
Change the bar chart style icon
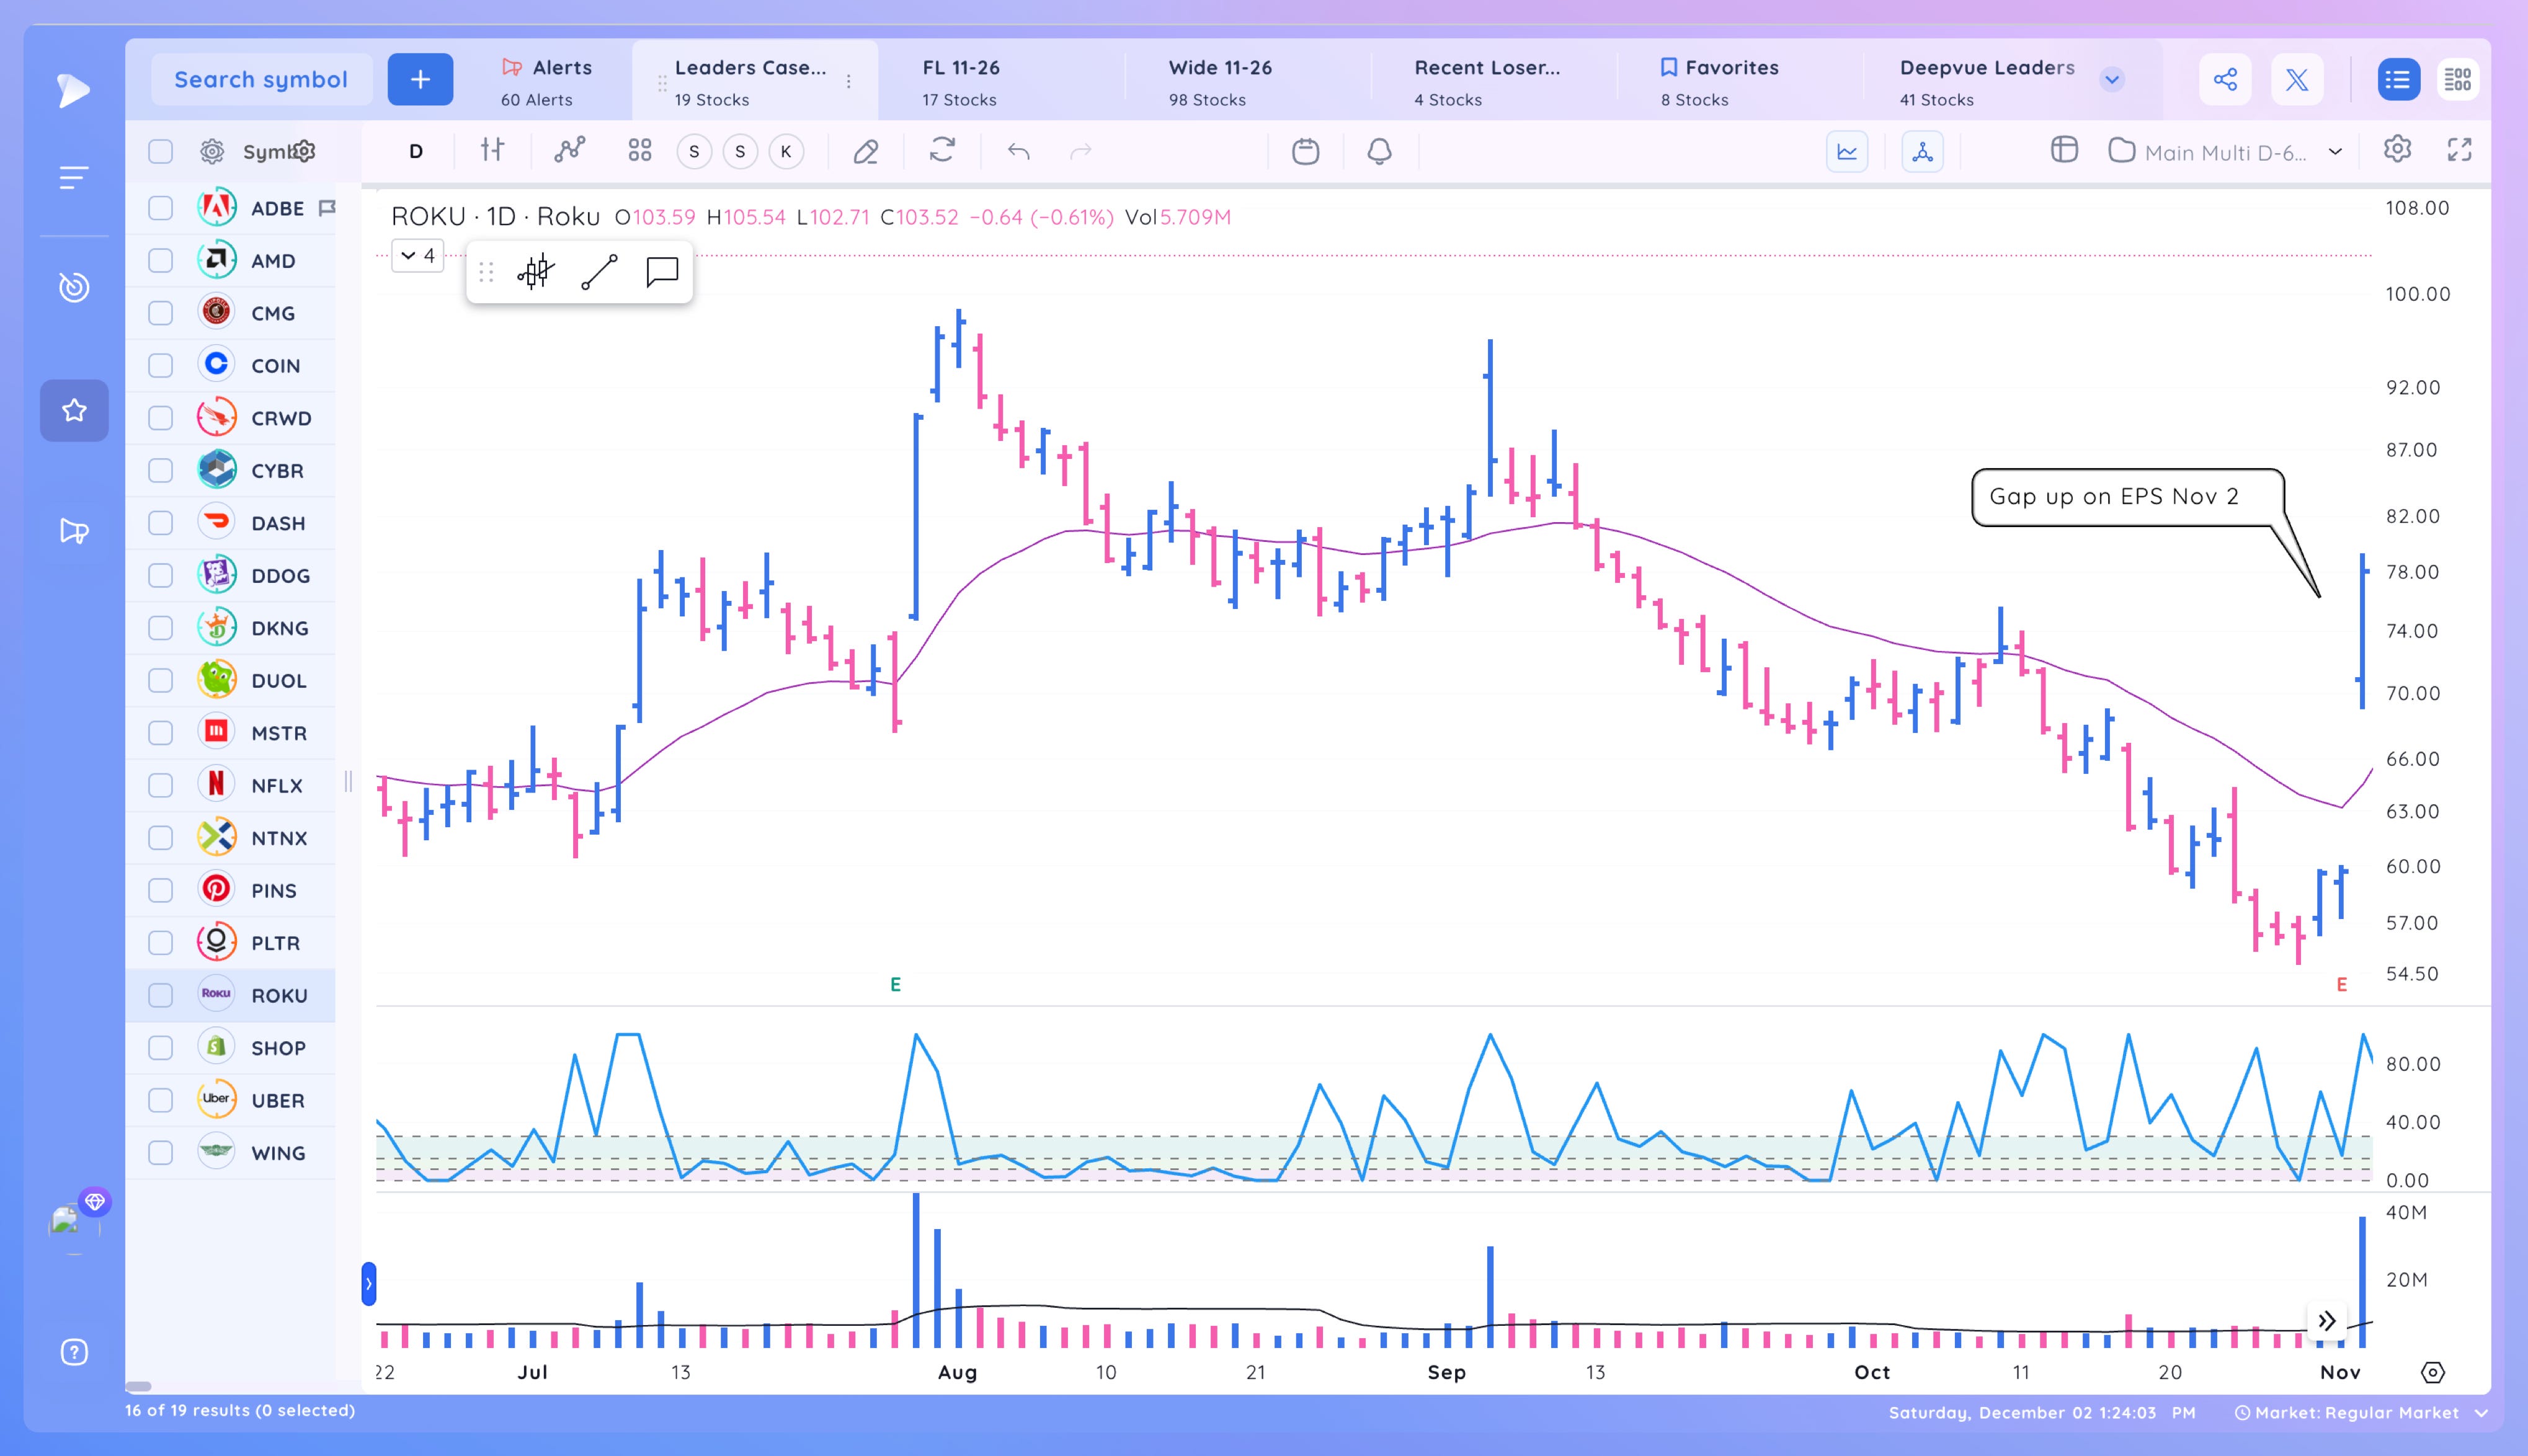(492, 151)
